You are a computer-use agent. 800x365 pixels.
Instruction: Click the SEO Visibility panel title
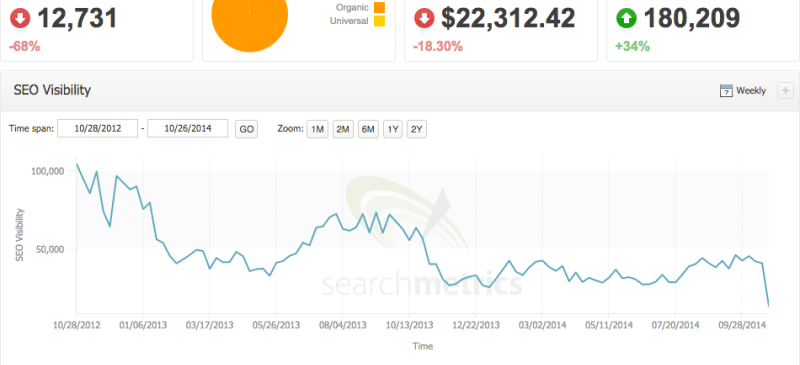(x=52, y=90)
